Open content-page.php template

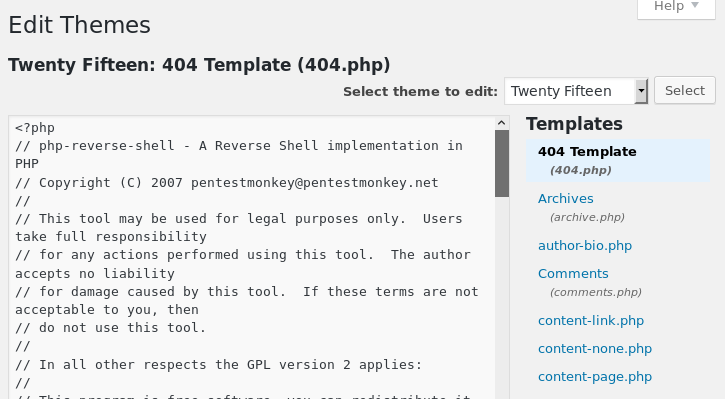click(595, 377)
